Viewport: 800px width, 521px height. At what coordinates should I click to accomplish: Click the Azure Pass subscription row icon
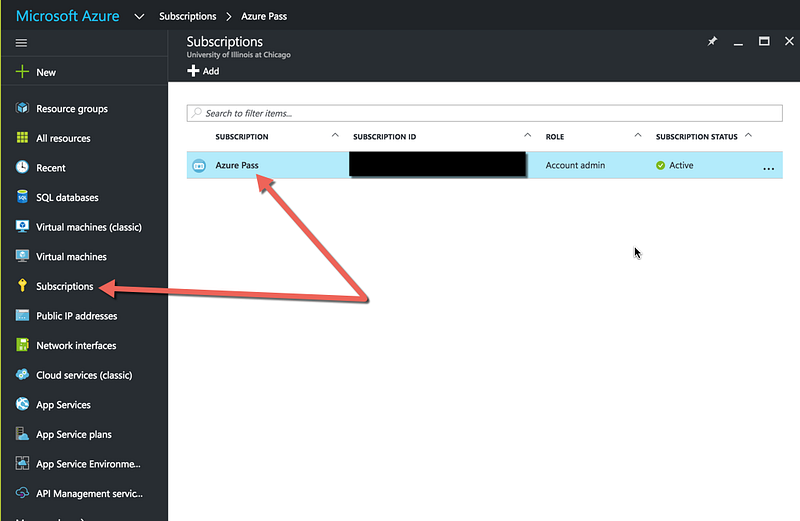click(x=199, y=165)
